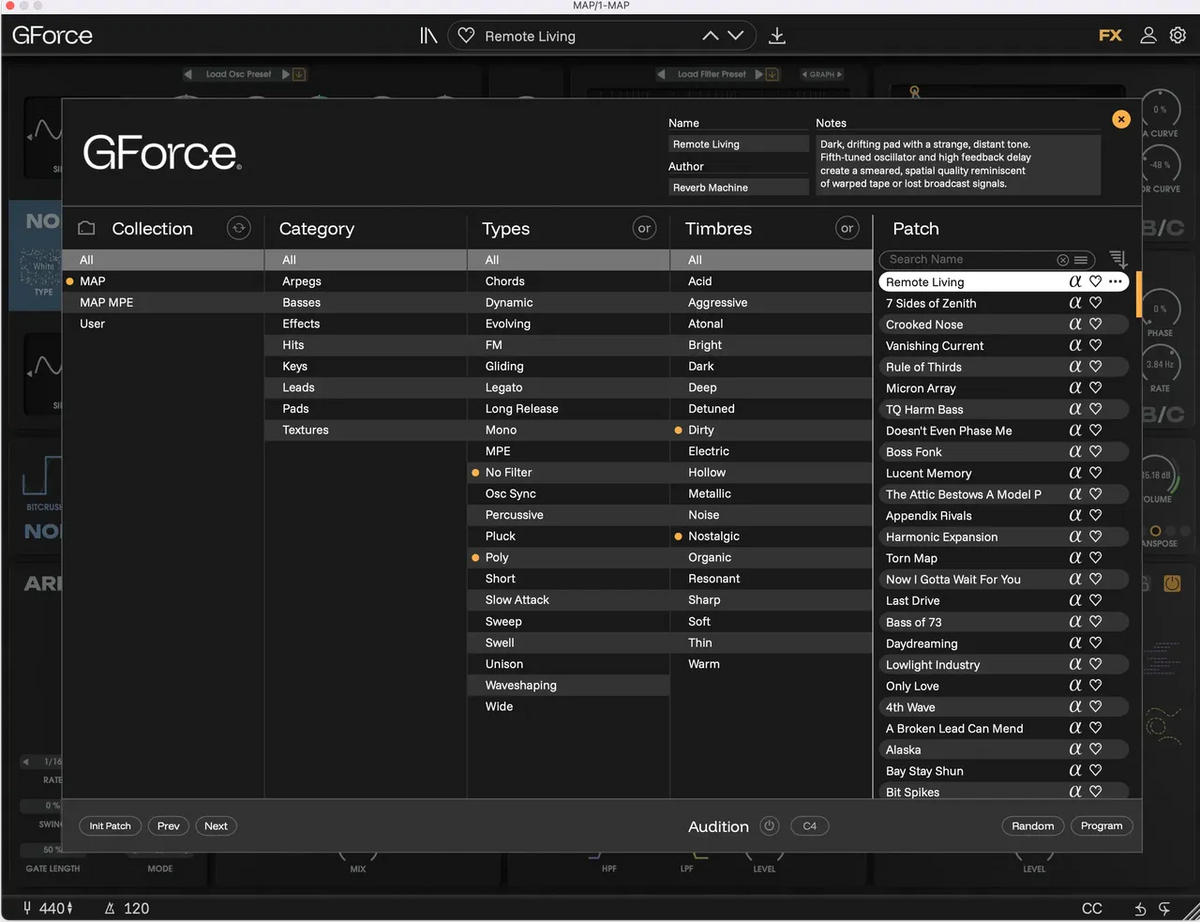The image size is (1200, 922).
Task: Click the metronome tempo icon
Action: click(110, 908)
